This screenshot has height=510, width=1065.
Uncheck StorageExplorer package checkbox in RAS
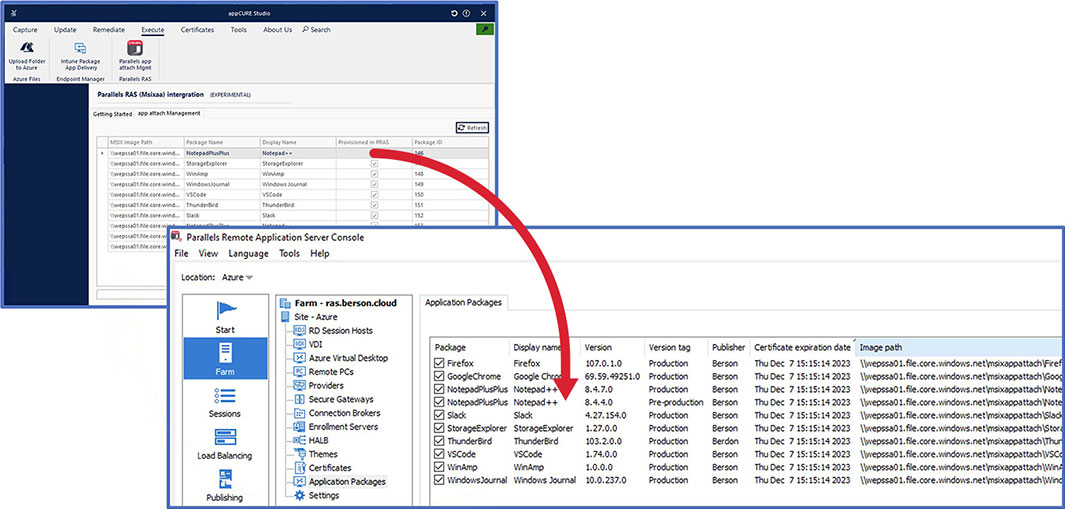pyautogui.click(x=439, y=428)
